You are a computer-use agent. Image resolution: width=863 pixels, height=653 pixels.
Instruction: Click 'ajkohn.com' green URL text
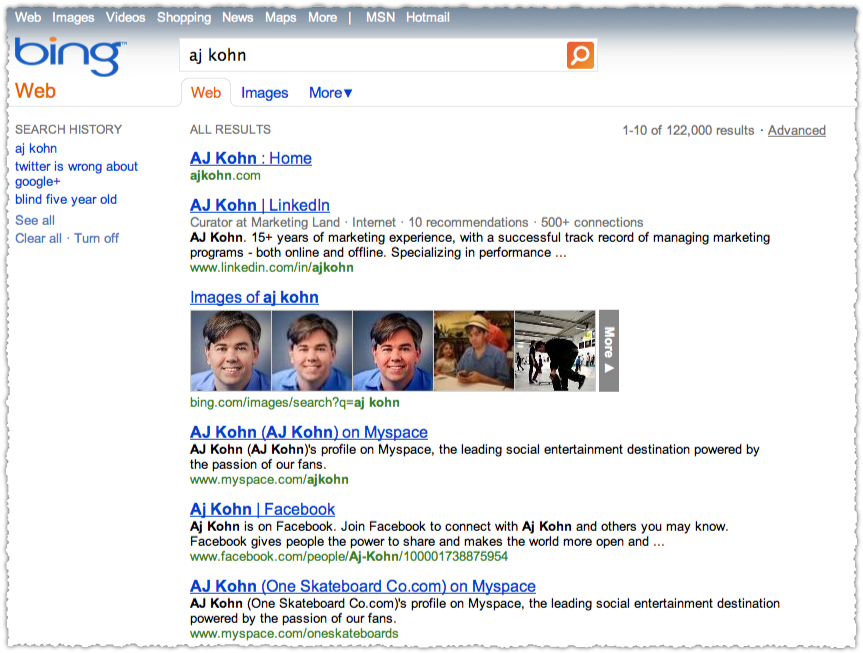pos(225,176)
